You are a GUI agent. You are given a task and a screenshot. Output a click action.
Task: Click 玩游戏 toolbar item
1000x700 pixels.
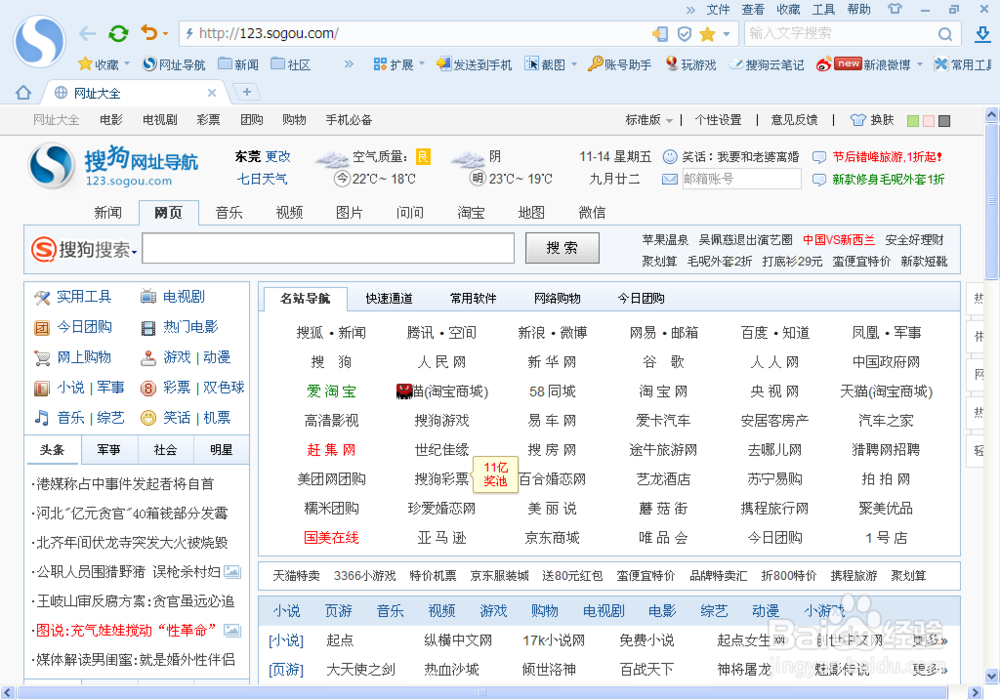691,64
